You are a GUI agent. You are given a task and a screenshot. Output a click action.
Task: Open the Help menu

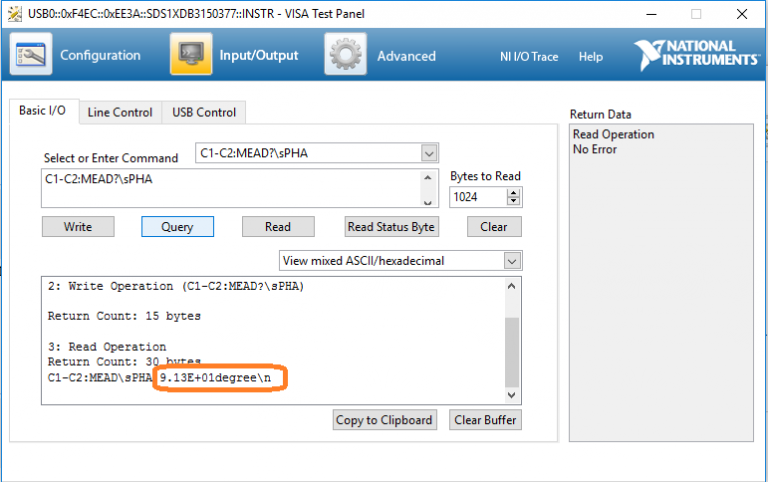pyautogui.click(x=591, y=57)
